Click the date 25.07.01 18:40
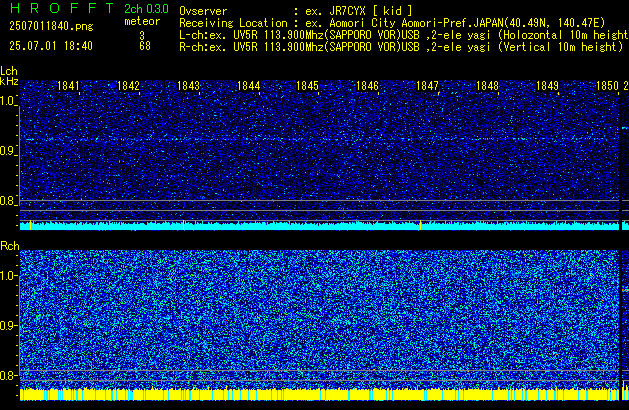 pyautogui.click(x=51, y=46)
